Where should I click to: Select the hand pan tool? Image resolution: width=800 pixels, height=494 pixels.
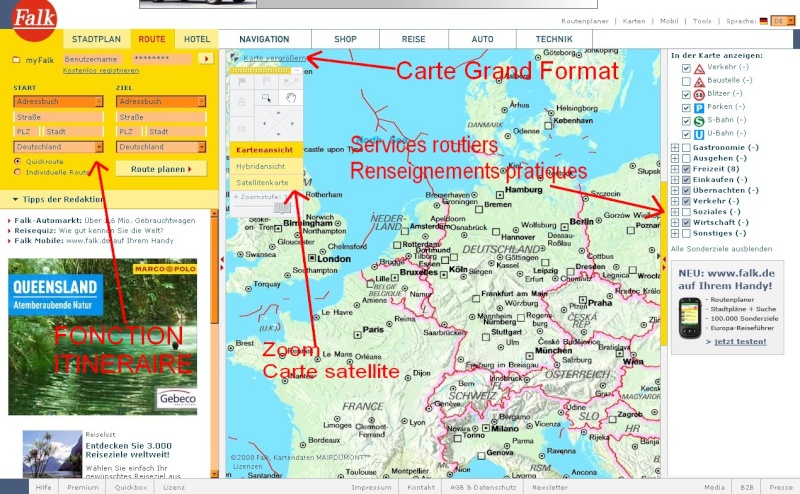coord(290,97)
